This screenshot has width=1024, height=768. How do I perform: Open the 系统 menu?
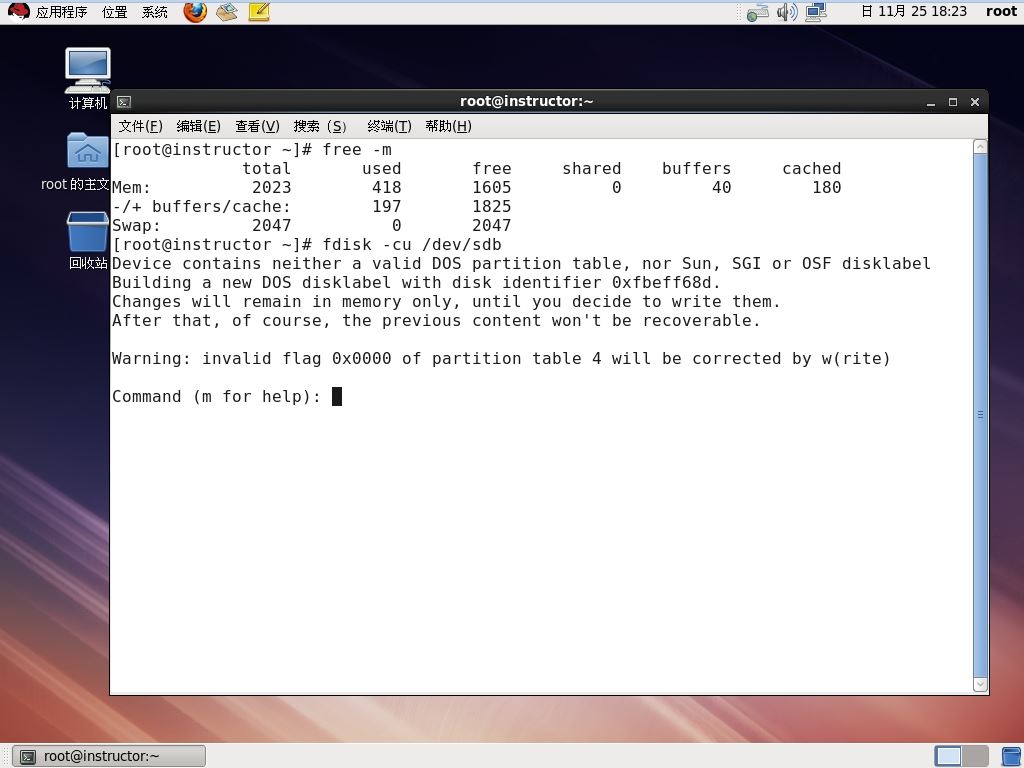tap(155, 12)
